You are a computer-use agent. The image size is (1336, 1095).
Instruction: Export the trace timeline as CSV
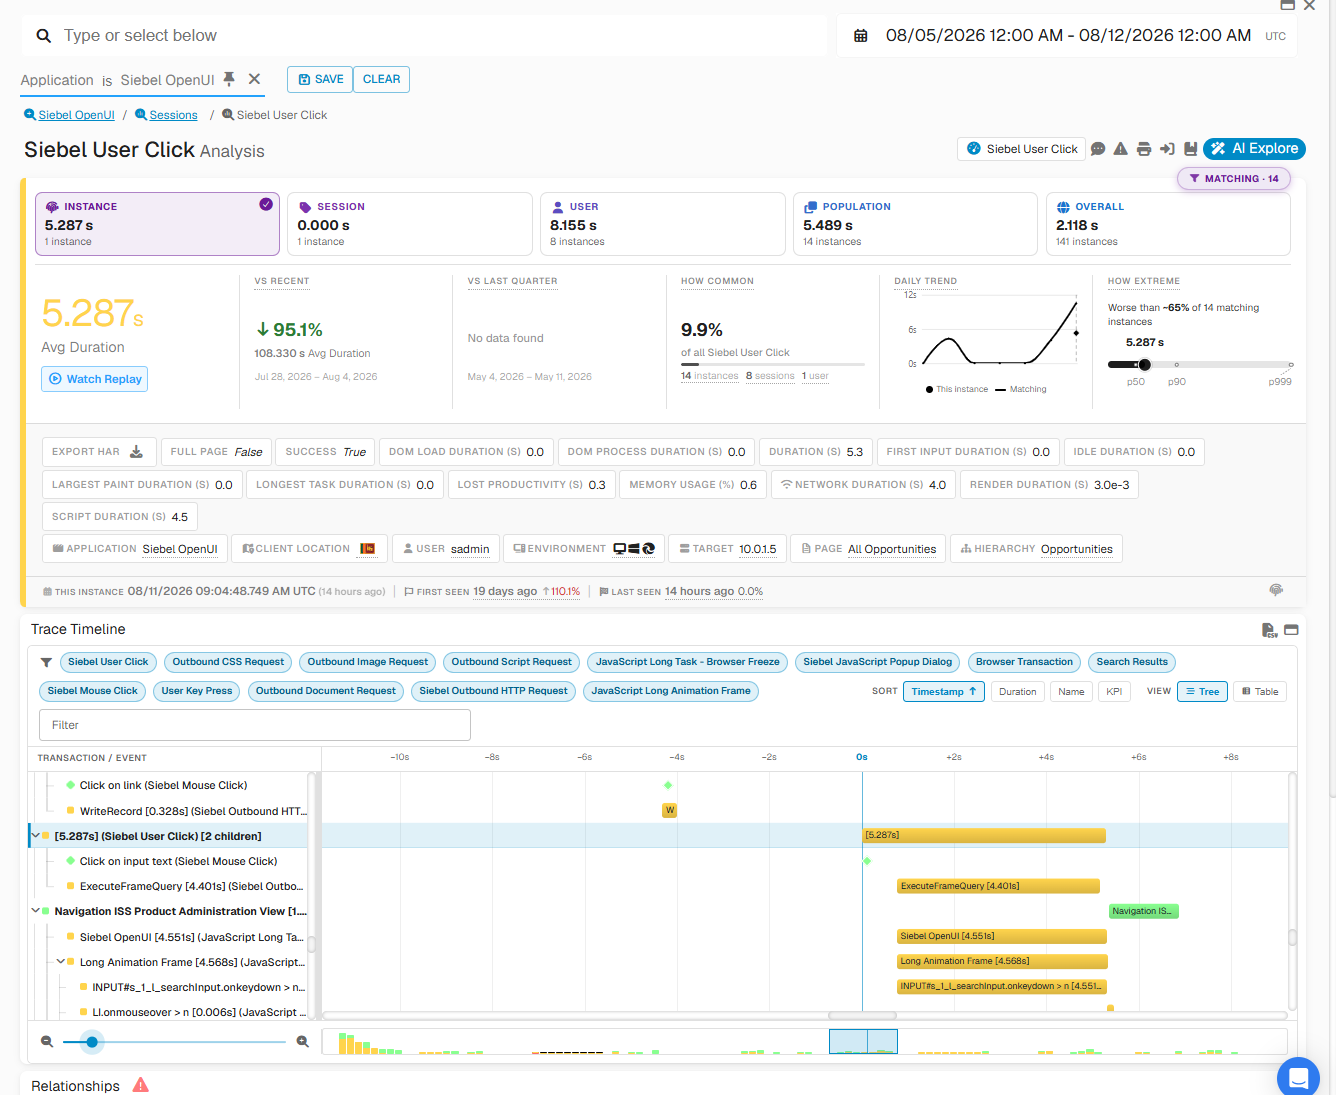(1269, 630)
